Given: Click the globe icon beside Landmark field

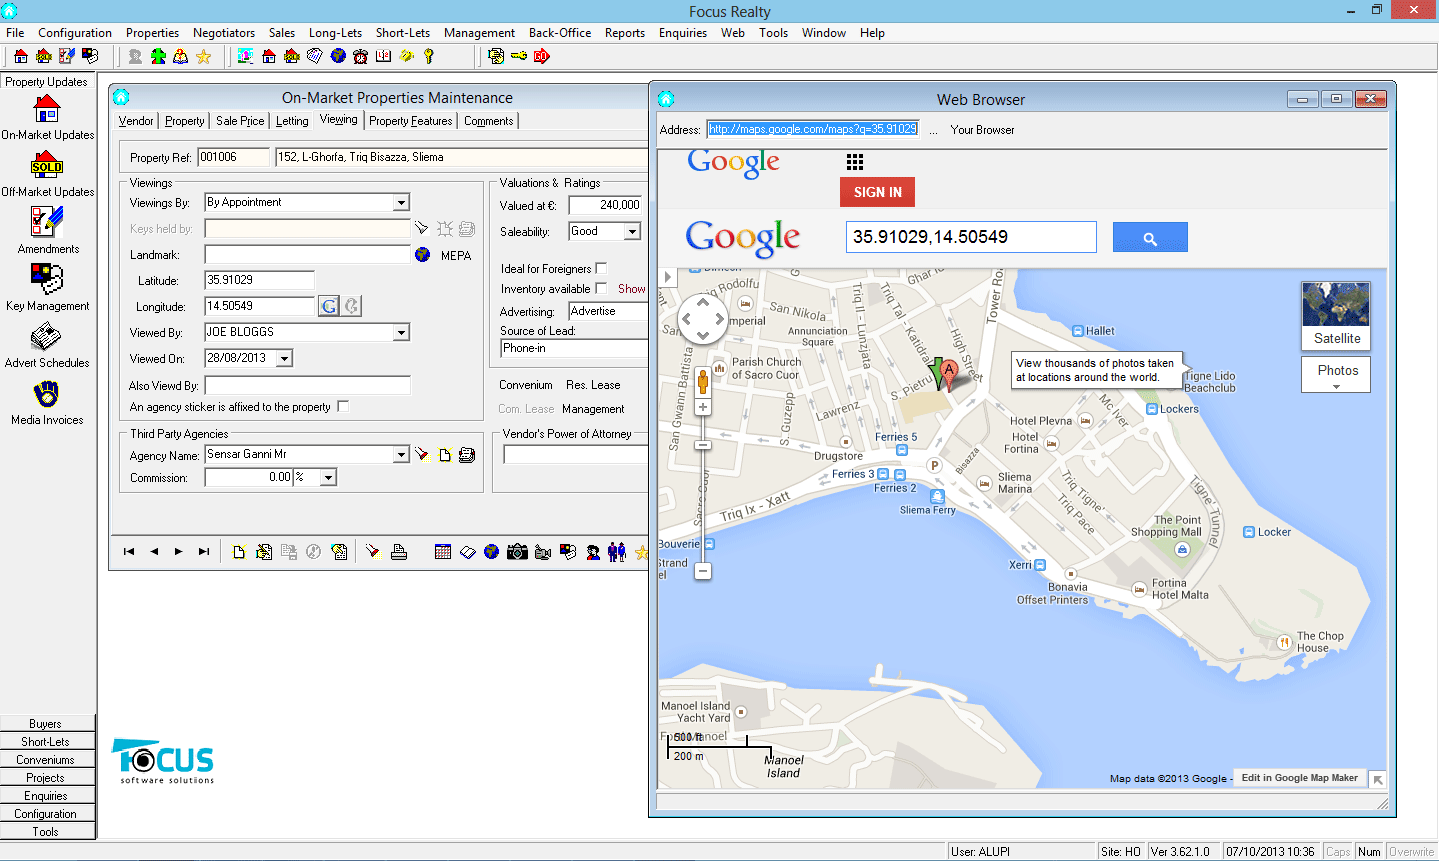Looking at the screenshot, I should 422,255.
